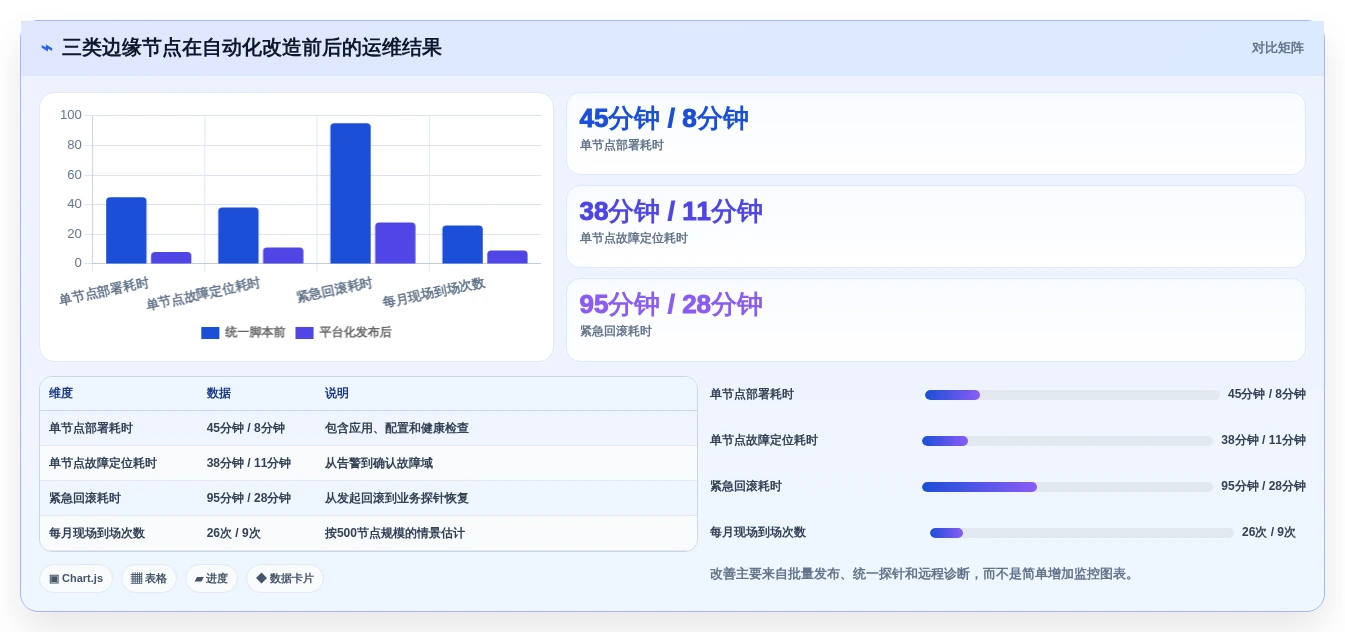This screenshot has width=1345, height=632.
Task: Click the 数据卡片 tag chip
Action: [x=285, y=579]
